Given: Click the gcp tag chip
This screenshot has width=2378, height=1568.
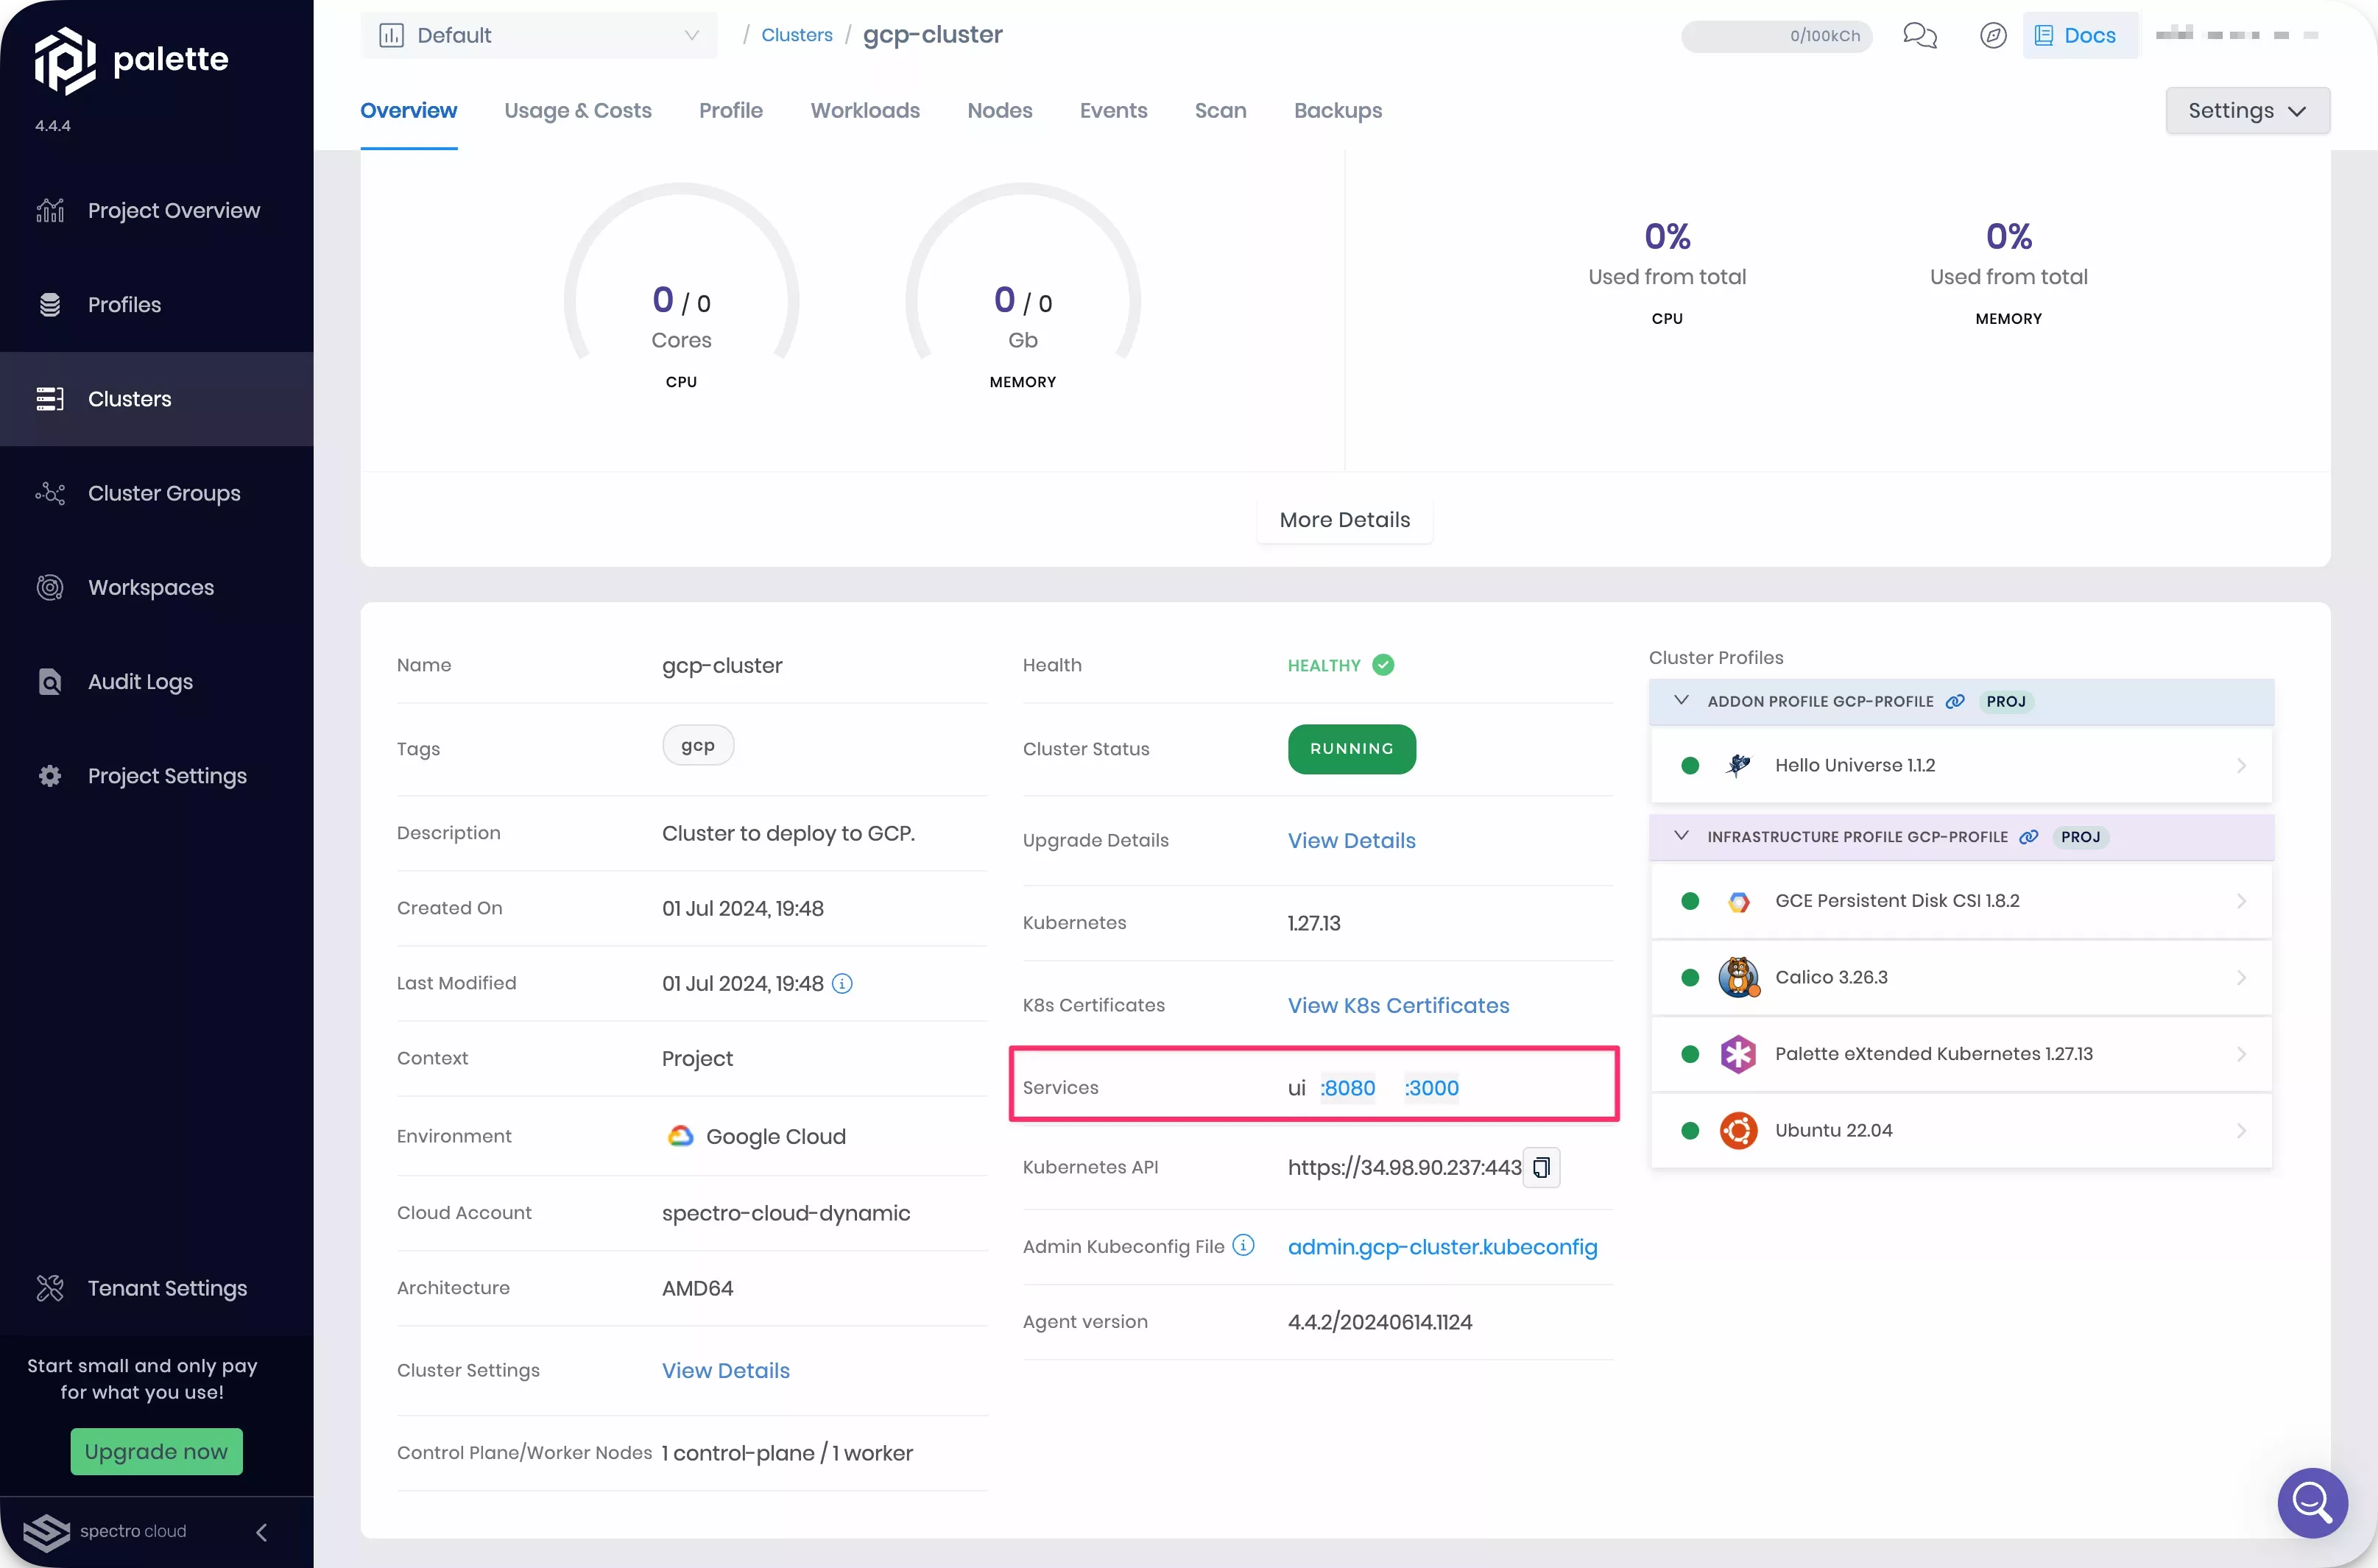Looking at the screenshot, I should point(698,746).
